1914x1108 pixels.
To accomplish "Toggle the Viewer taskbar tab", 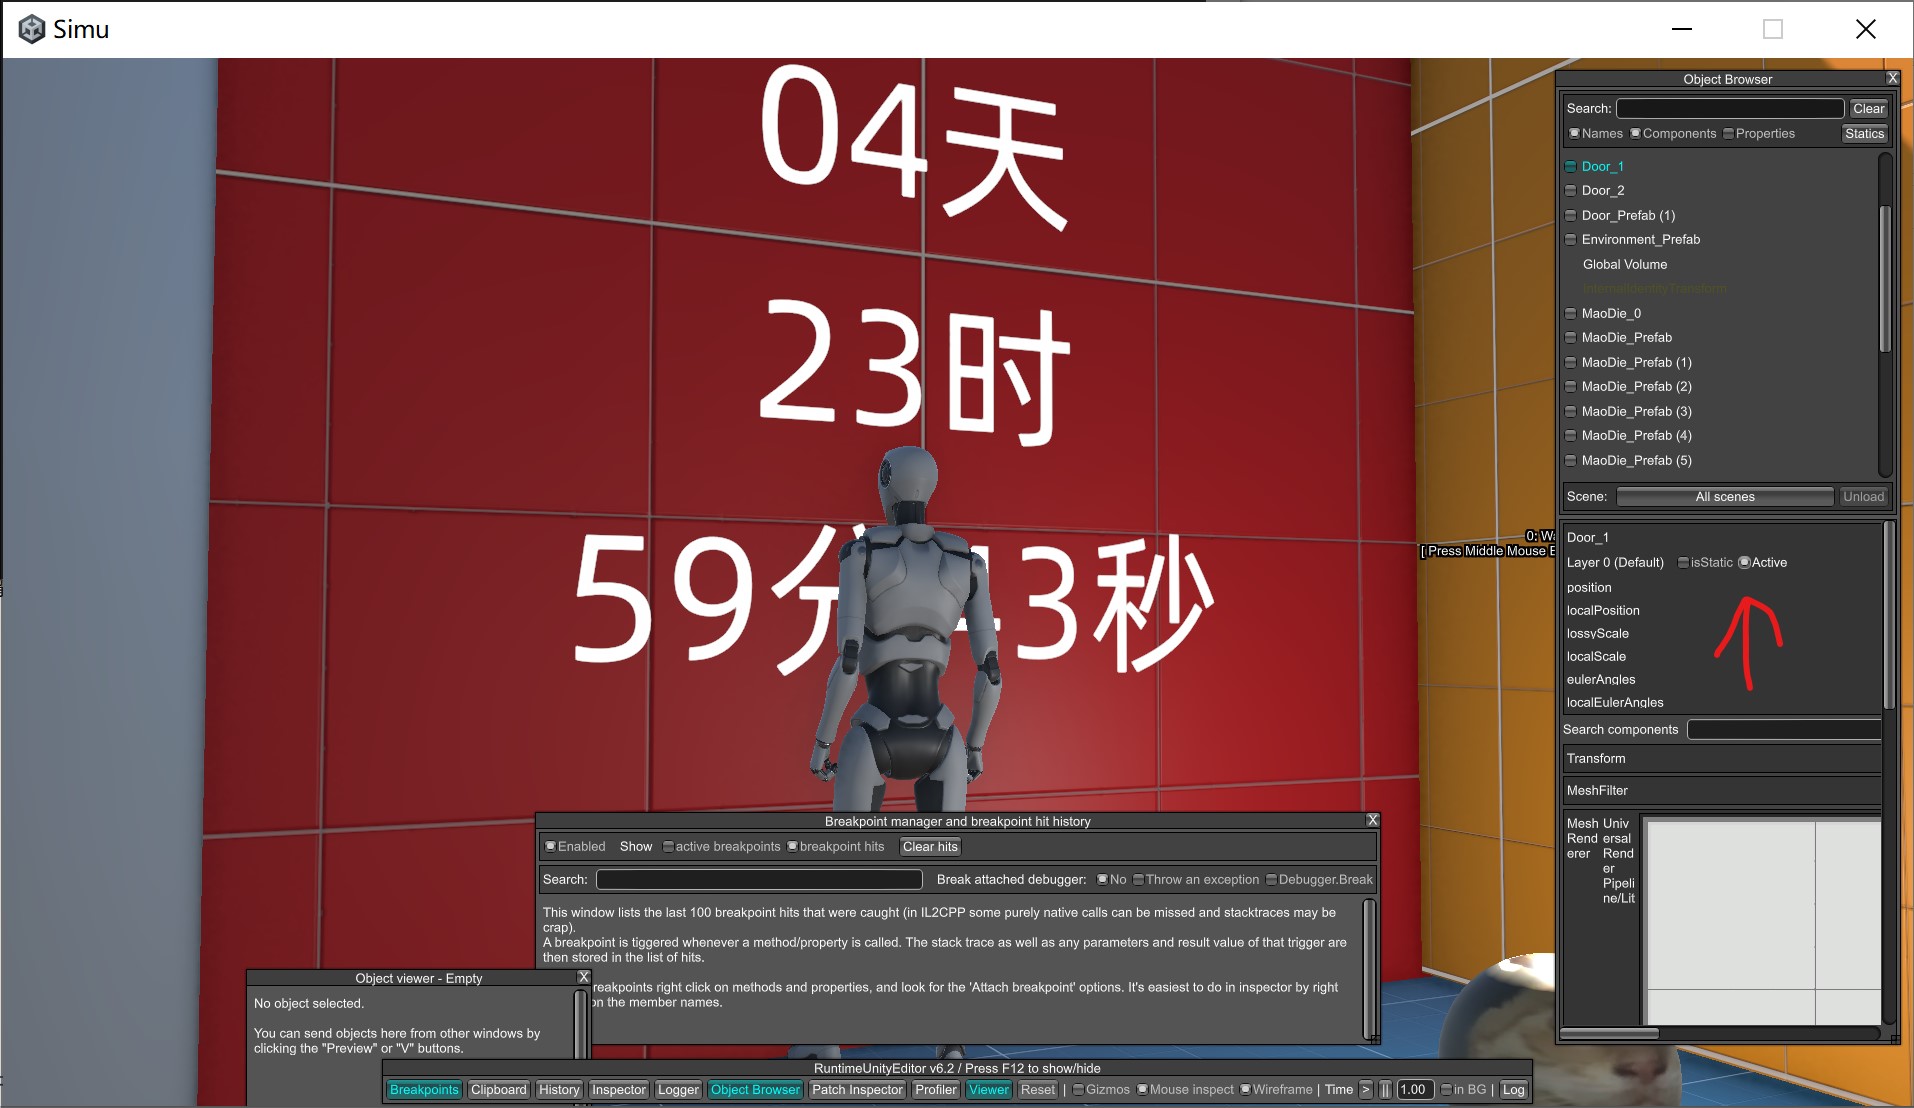I will [989, 1089].
